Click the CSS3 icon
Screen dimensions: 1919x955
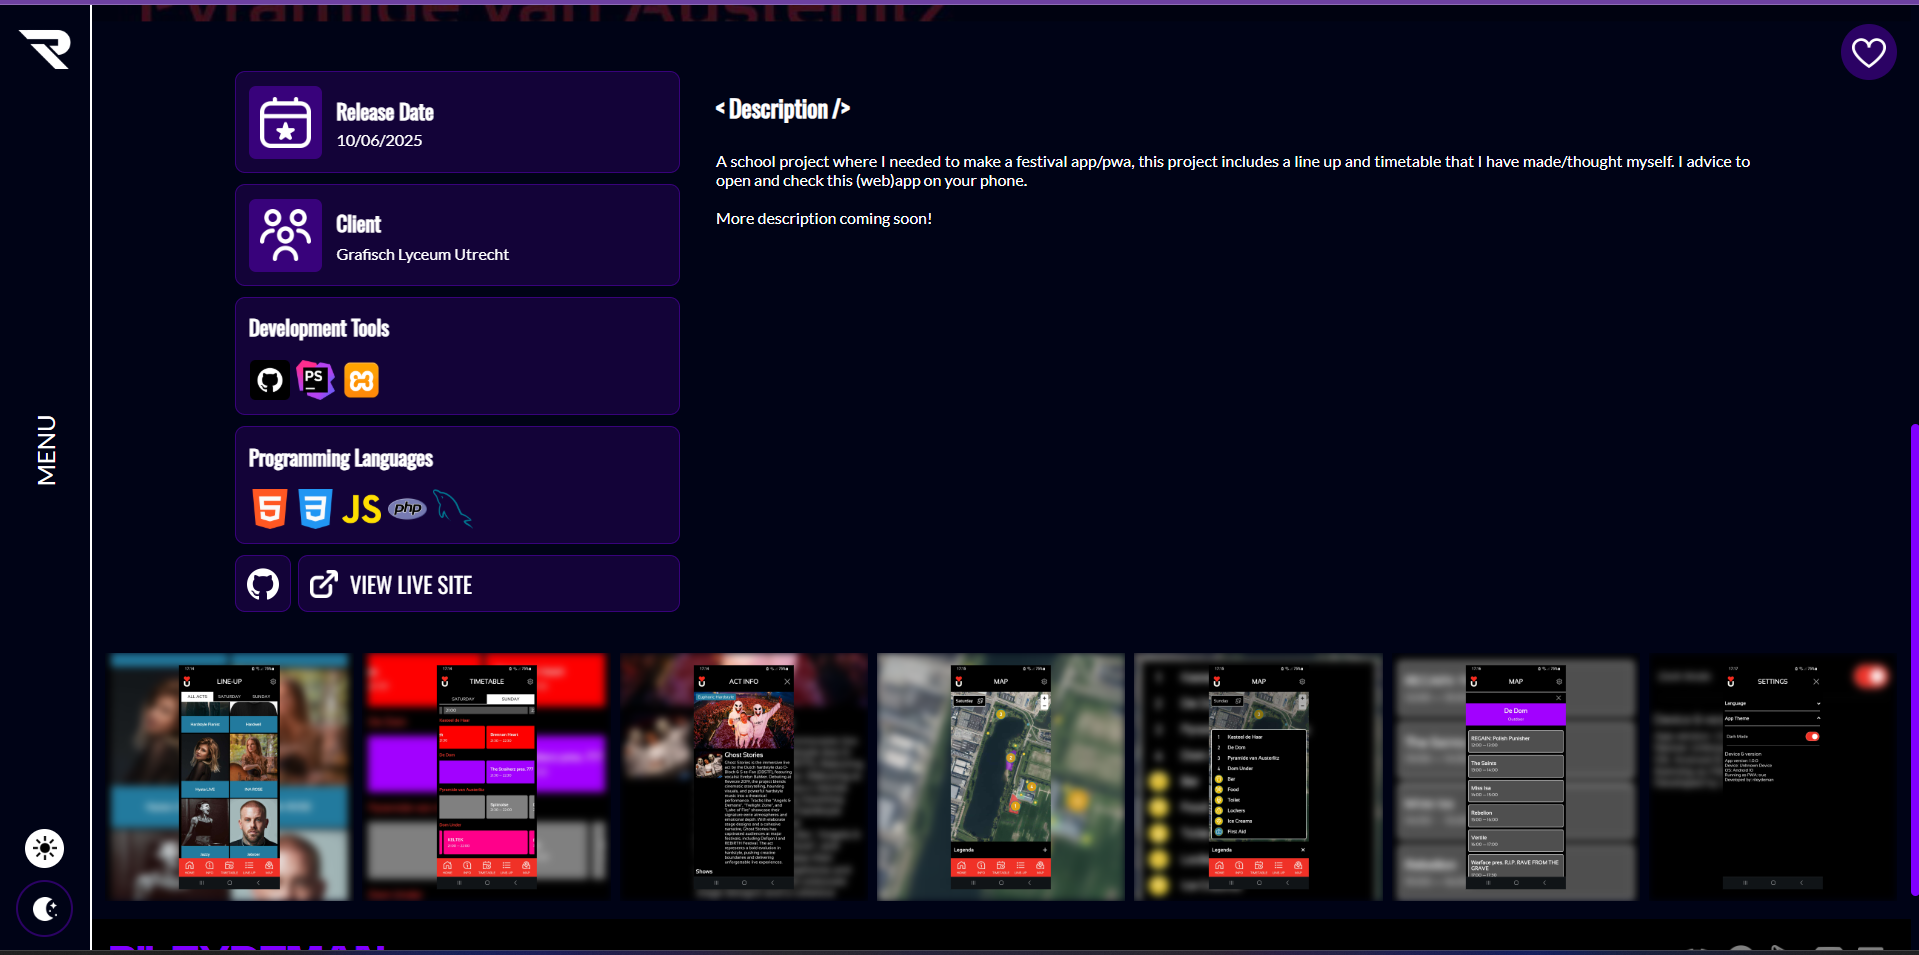click(315, 509)
